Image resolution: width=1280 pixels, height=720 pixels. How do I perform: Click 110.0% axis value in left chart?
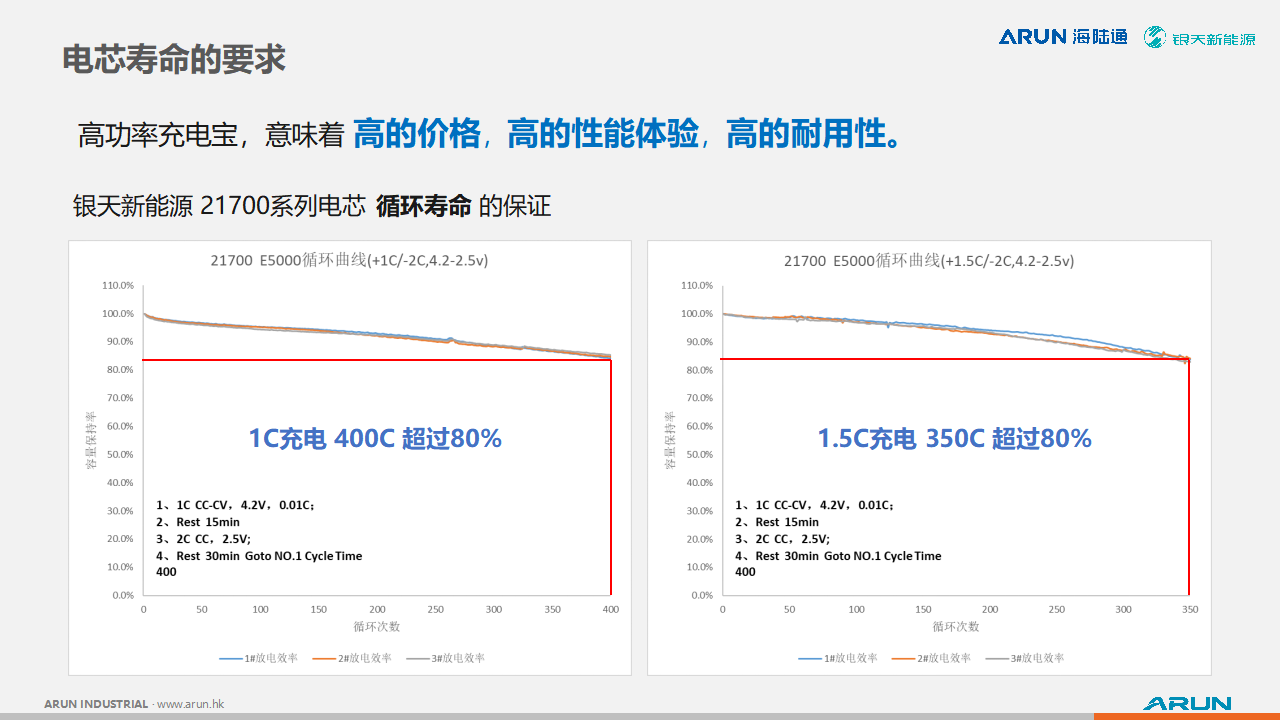pyautogui.click(x=117, y=285)
